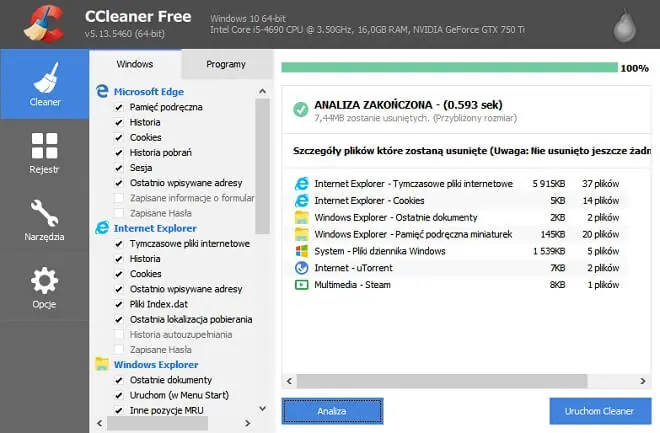Click the Steam multimedia result icon
The image size is (660, 433).
pos(301,285)
